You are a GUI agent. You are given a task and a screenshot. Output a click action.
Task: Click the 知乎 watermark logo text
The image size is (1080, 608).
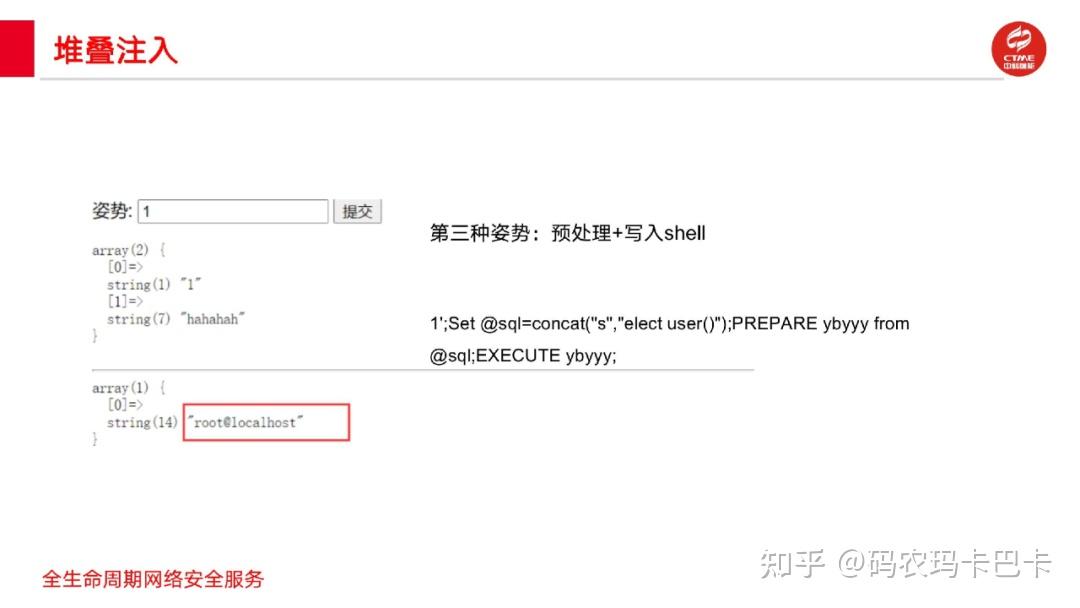coord(792,564)
